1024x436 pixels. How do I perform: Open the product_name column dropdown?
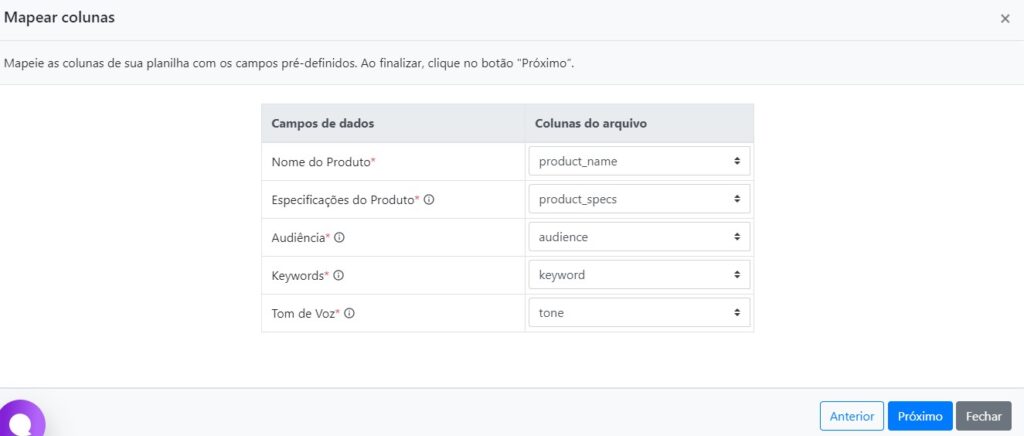pyautogui.click(x=639, y=161)
